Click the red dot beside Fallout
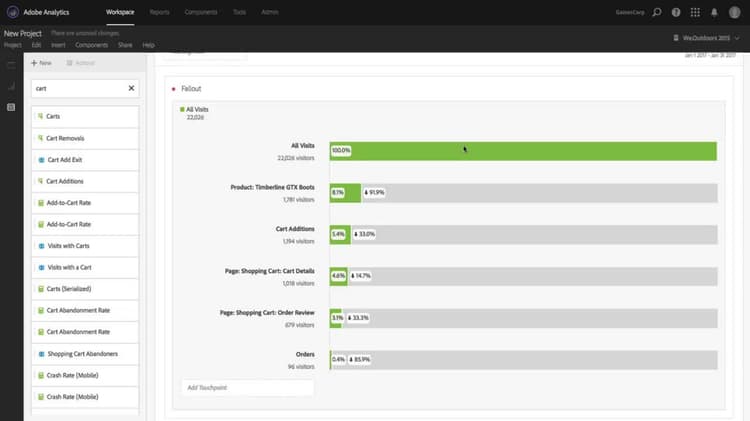The width and height of the screenshot is (750, 421). (173, 89)
